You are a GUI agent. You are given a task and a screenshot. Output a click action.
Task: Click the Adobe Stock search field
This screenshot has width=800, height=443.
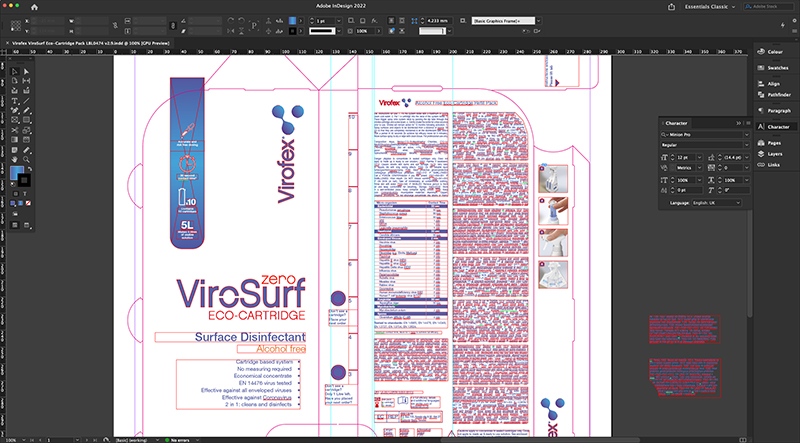tap(768, 7)
